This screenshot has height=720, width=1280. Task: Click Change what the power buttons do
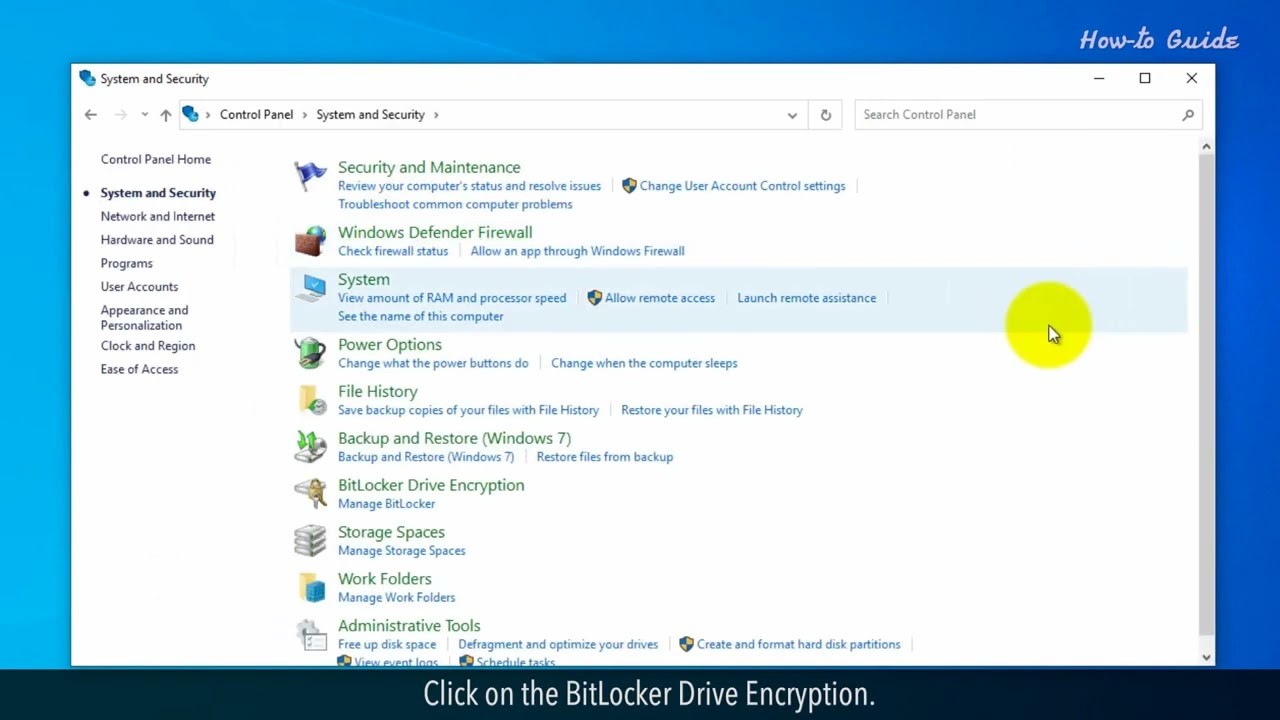click(x=433, y=363)
